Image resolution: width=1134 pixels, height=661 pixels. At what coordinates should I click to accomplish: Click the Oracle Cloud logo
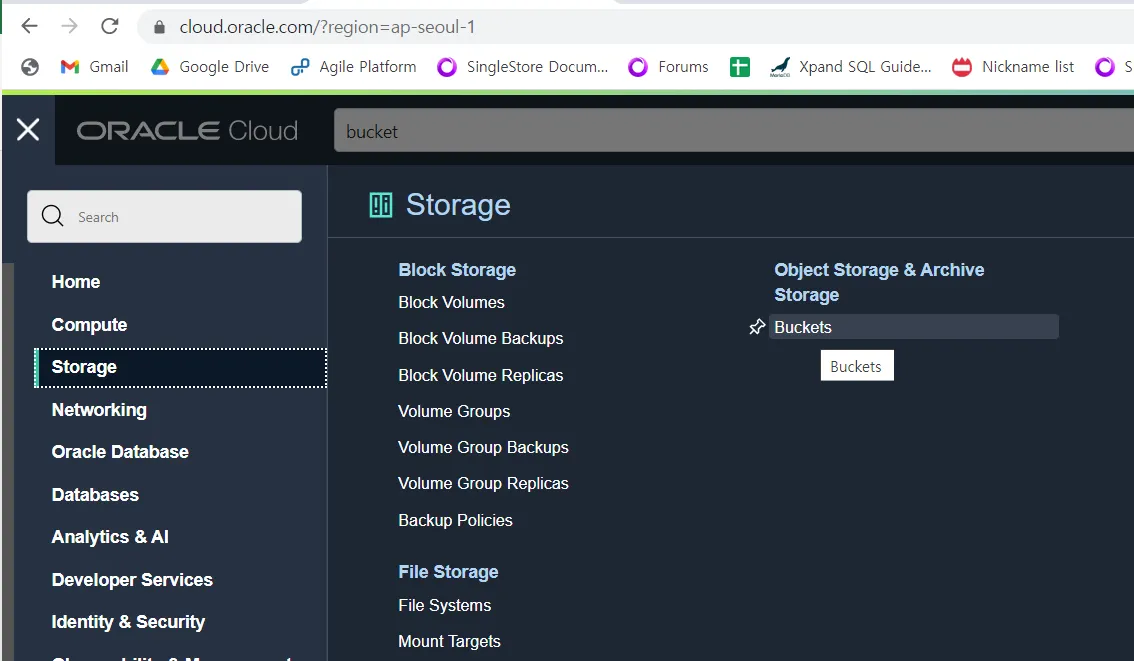(x=187, y=131)
